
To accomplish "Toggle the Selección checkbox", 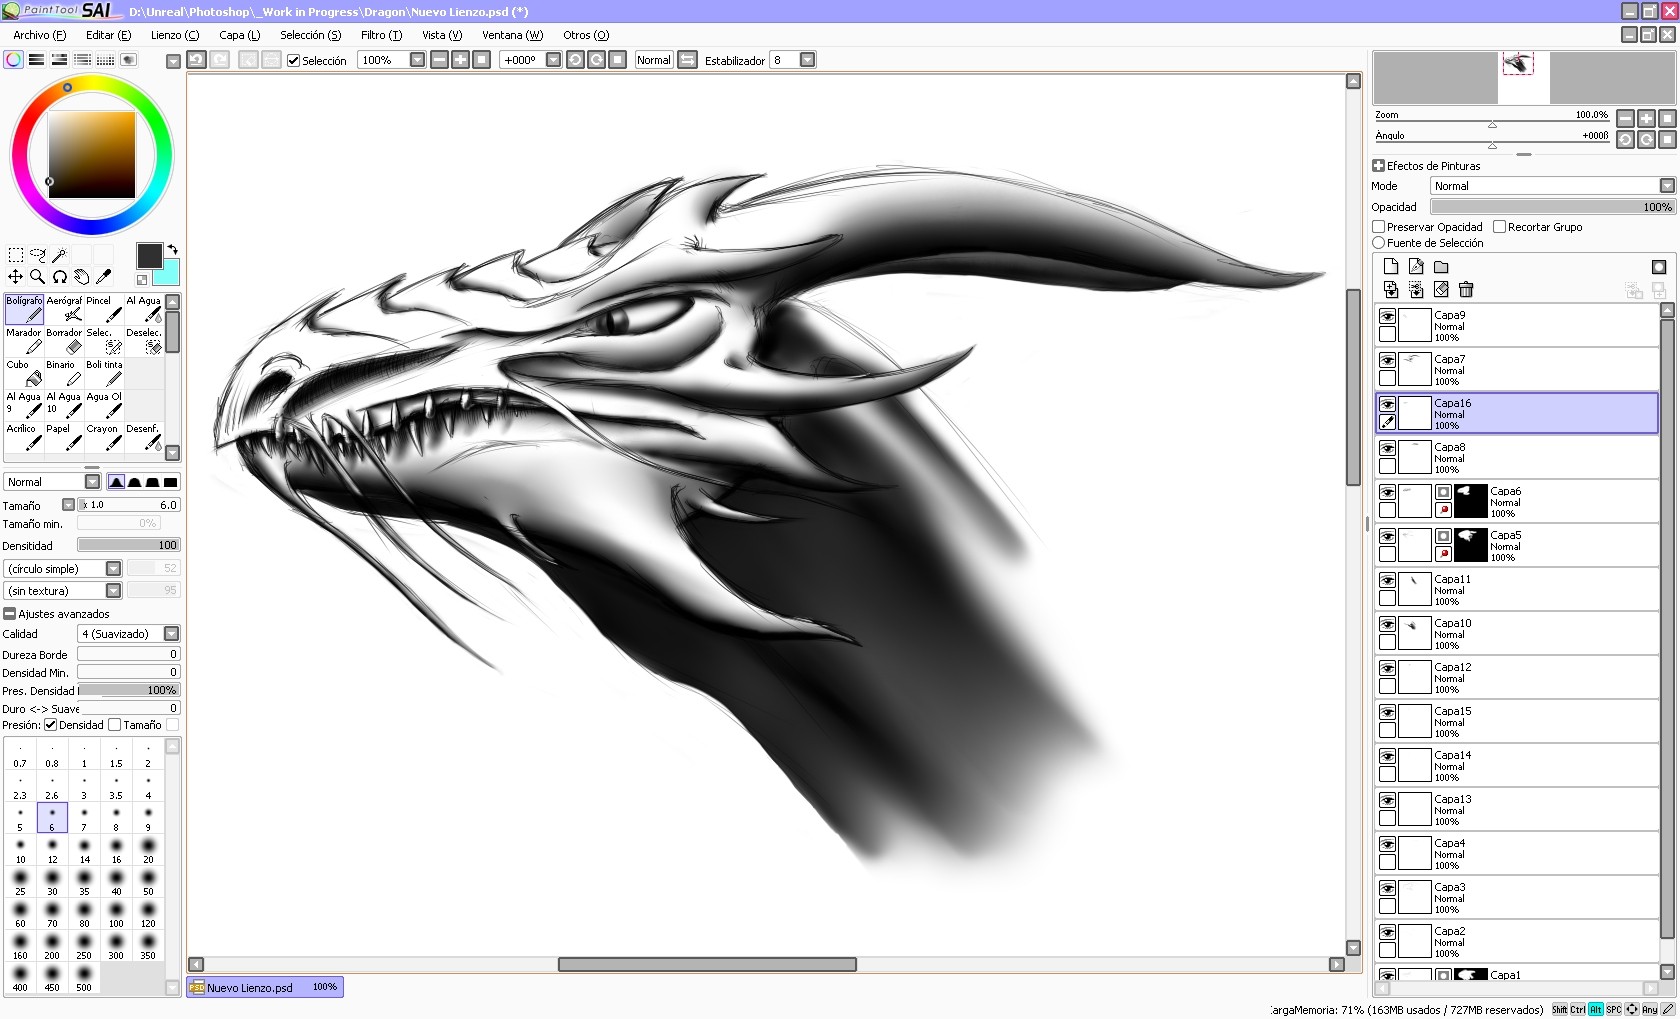I will click(x=294, y=60).
